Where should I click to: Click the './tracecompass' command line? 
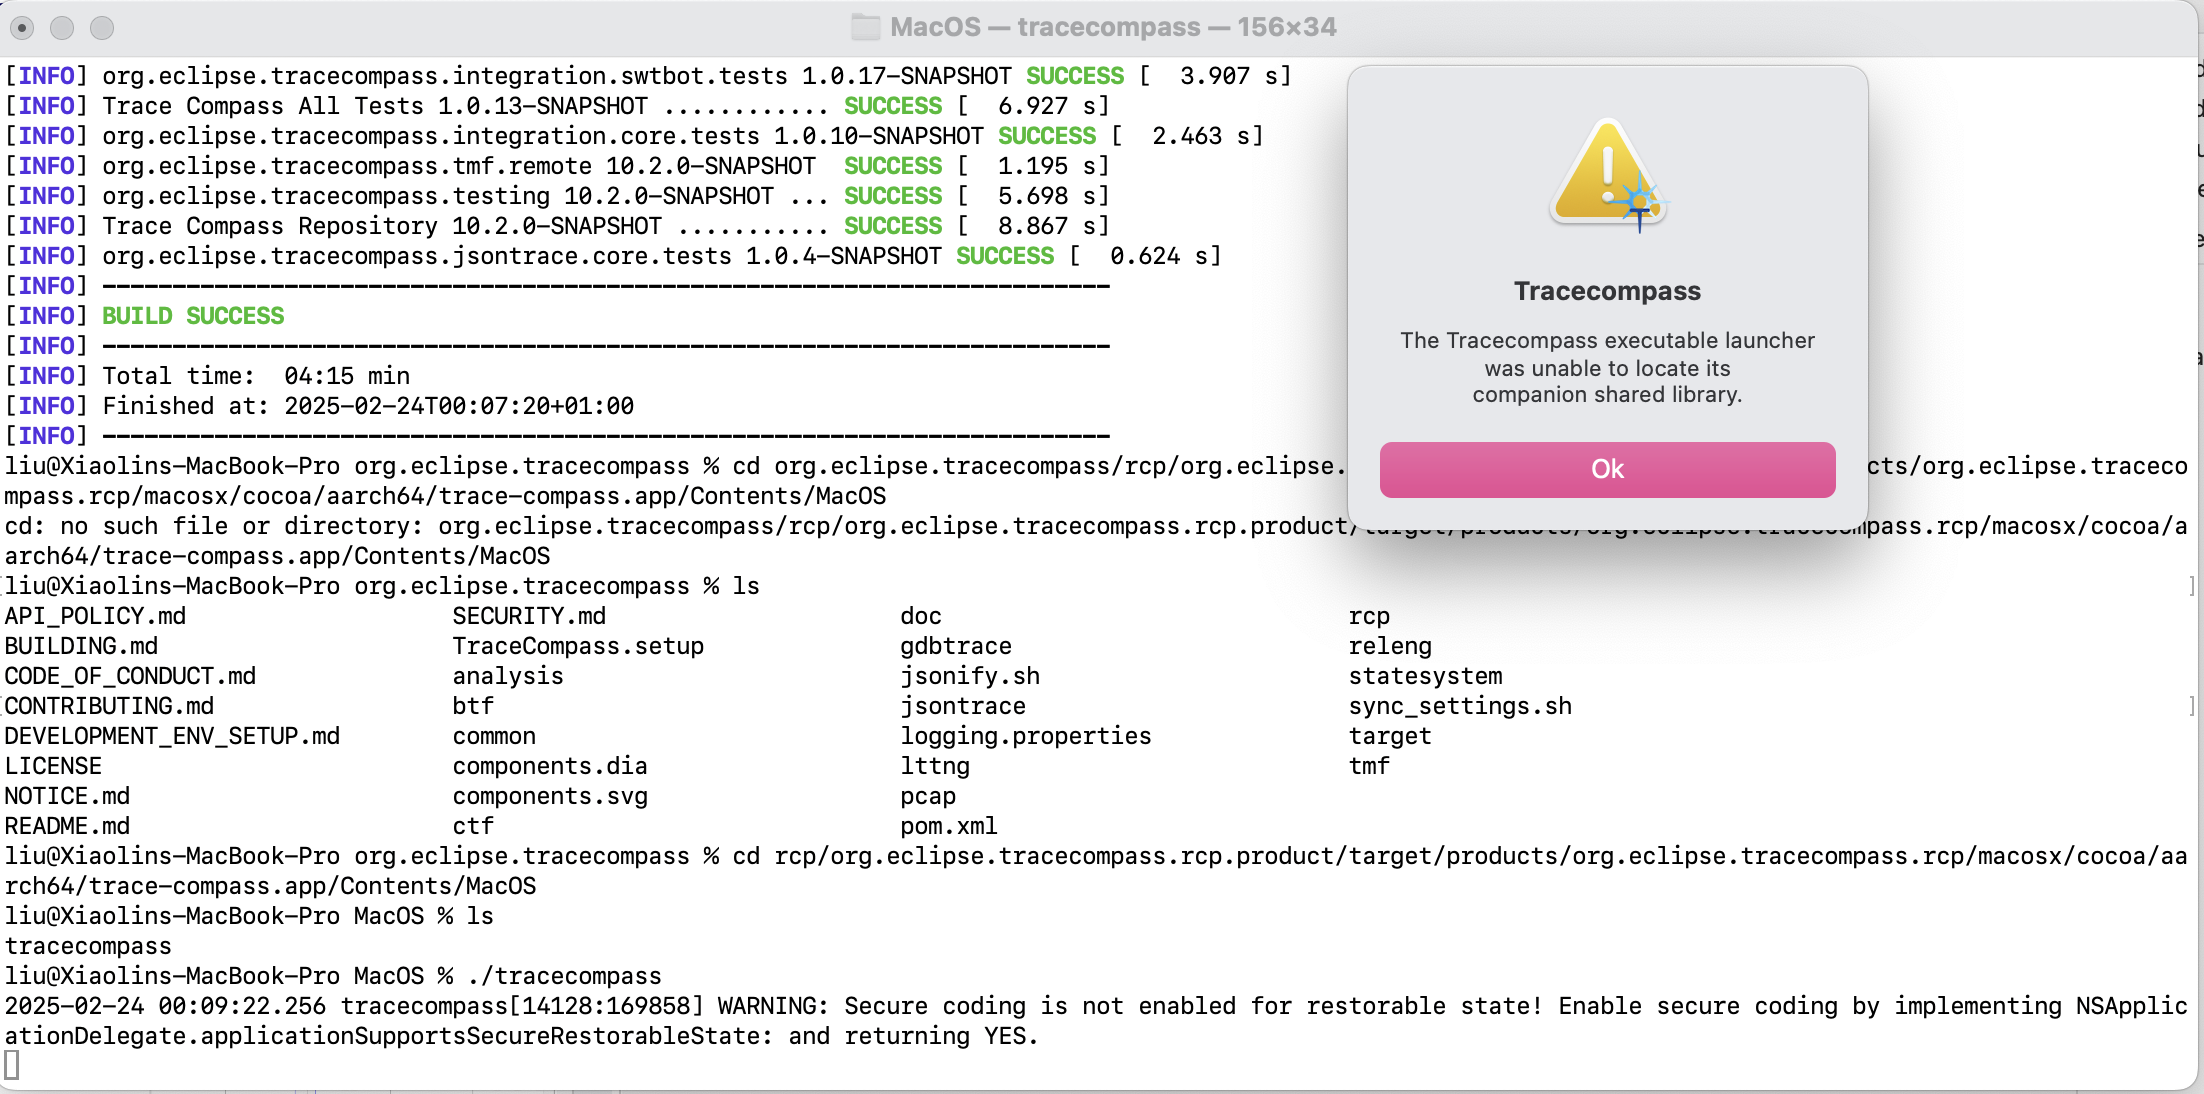(333, 976)
